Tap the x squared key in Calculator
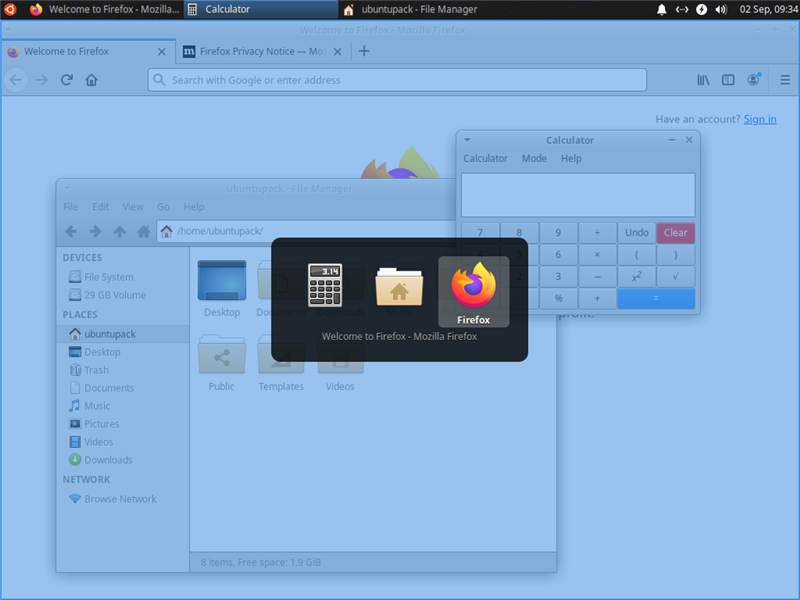The height and width of the screenshot is (600, 800). (x=637, y=277)
